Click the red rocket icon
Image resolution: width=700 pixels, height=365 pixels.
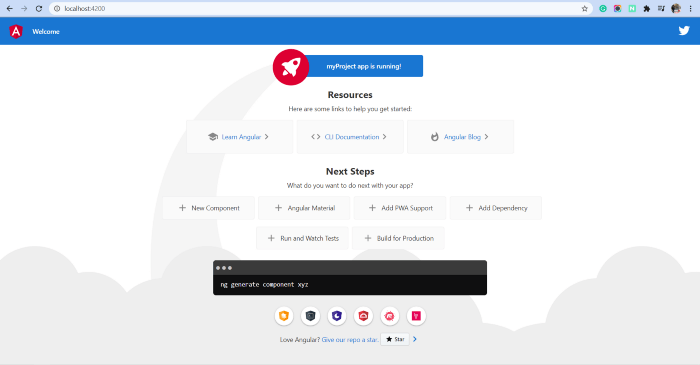click(x=291, y=67)
